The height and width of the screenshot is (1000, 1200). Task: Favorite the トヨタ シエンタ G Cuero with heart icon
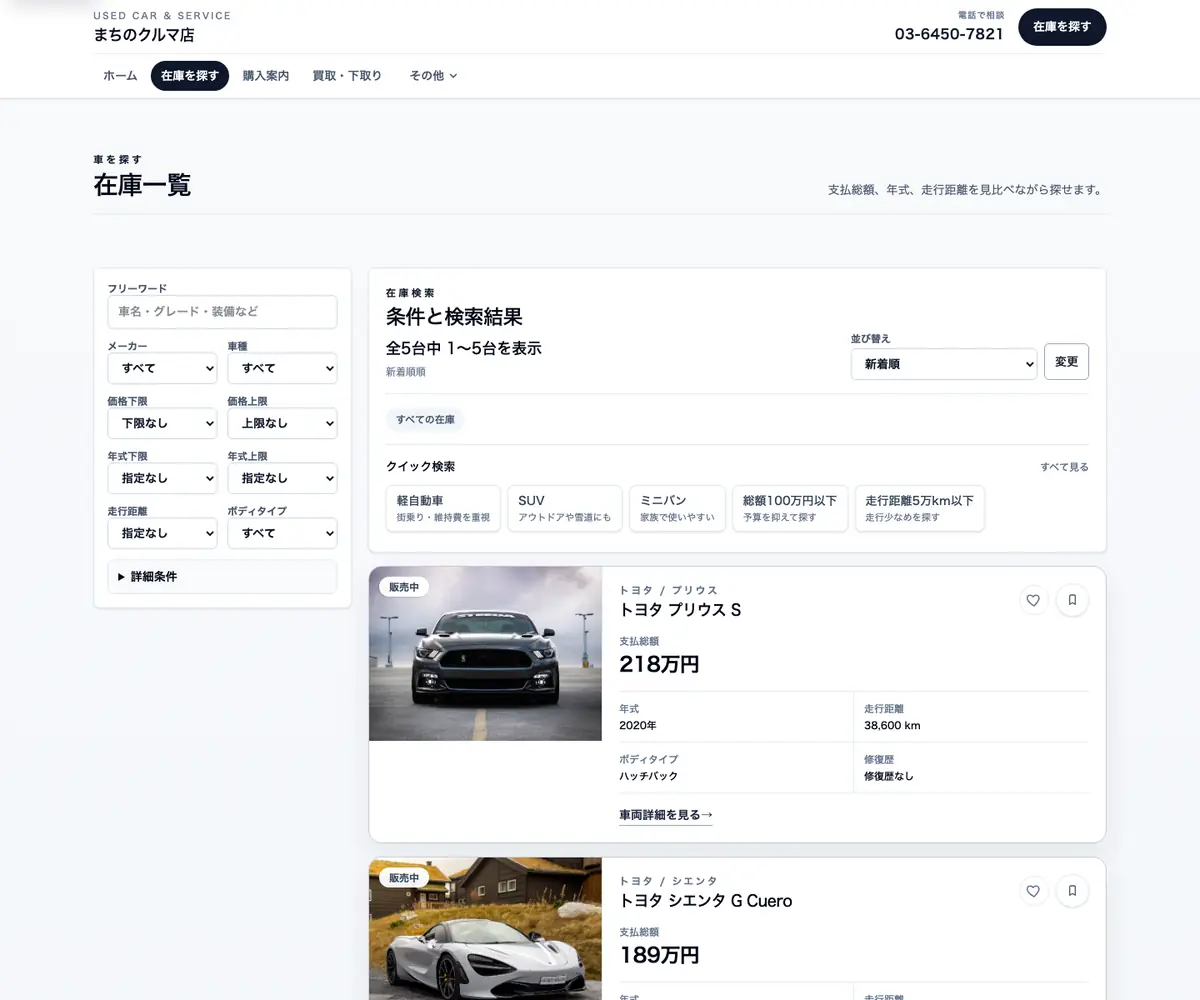1034,890
